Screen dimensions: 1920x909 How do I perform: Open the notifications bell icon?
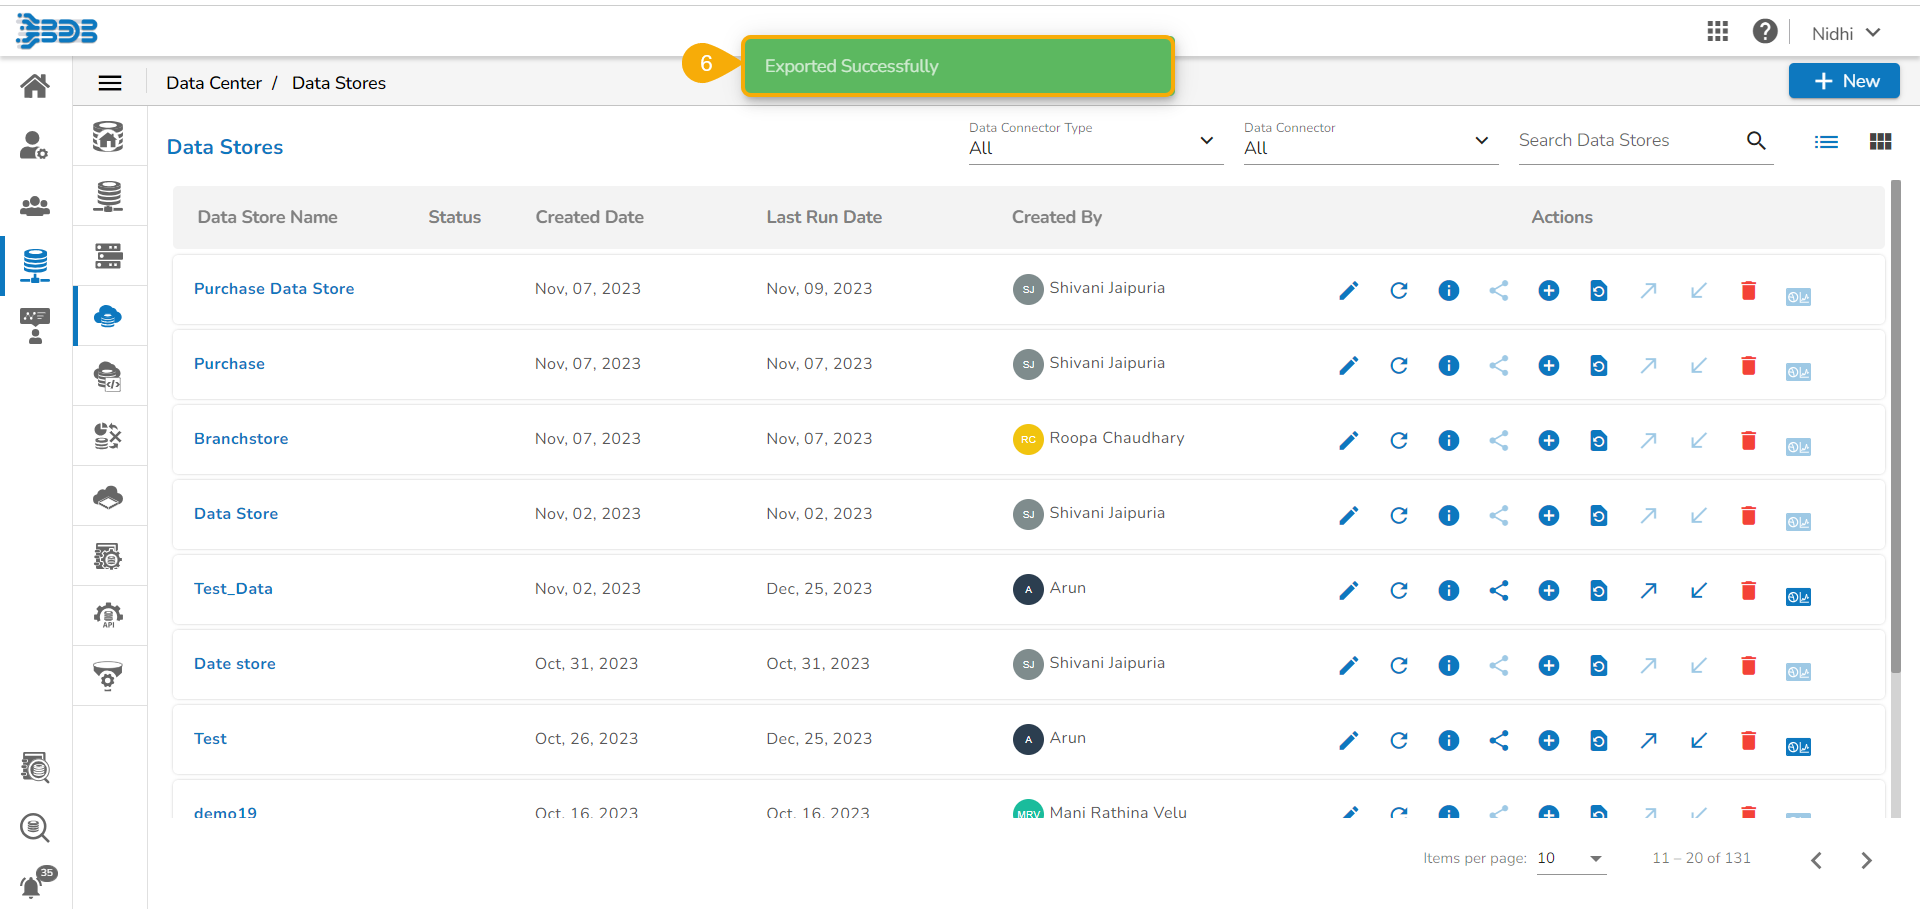point(32,885)
